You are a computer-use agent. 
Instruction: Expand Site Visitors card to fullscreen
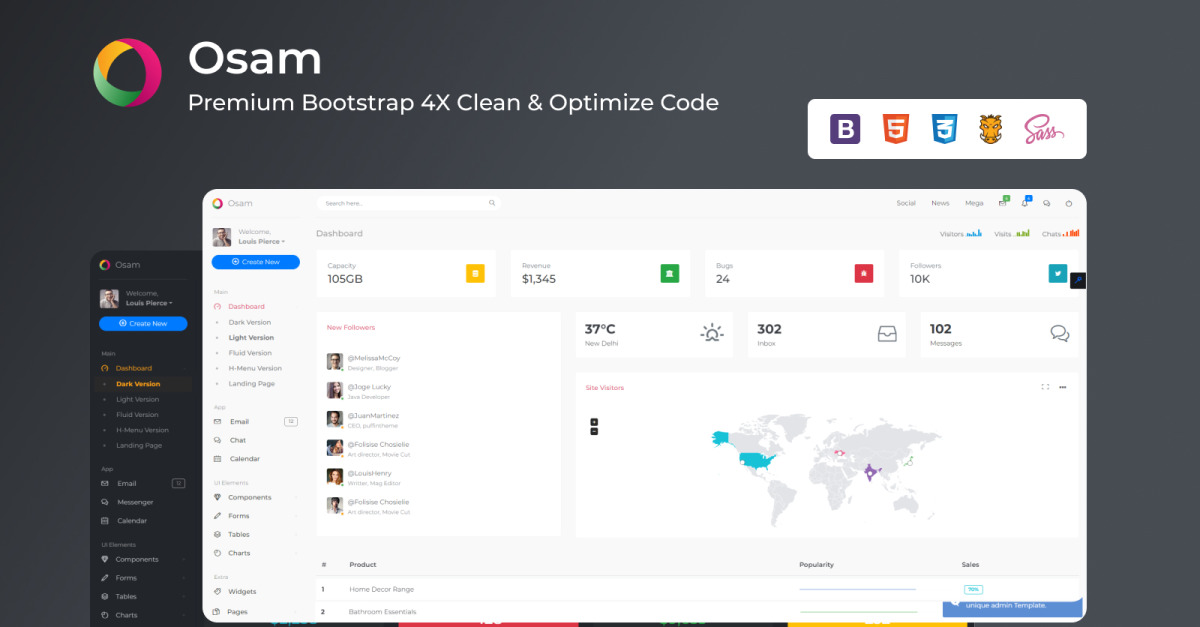click(1045, 387)
